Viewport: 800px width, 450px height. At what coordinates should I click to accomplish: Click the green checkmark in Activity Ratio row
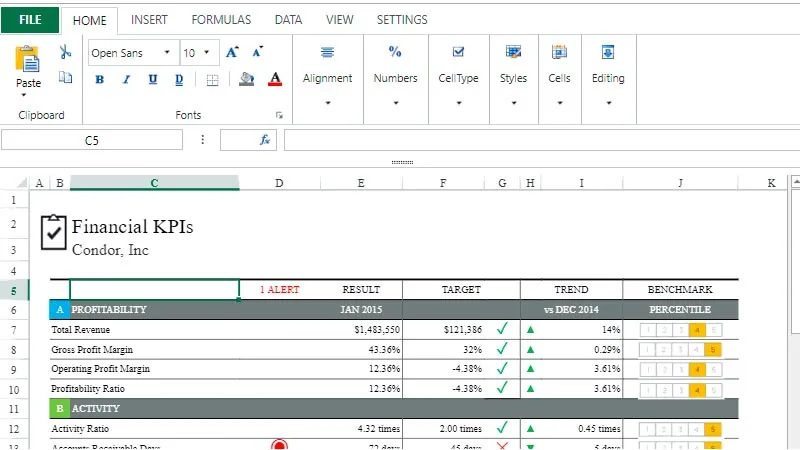tap(502, 428)
